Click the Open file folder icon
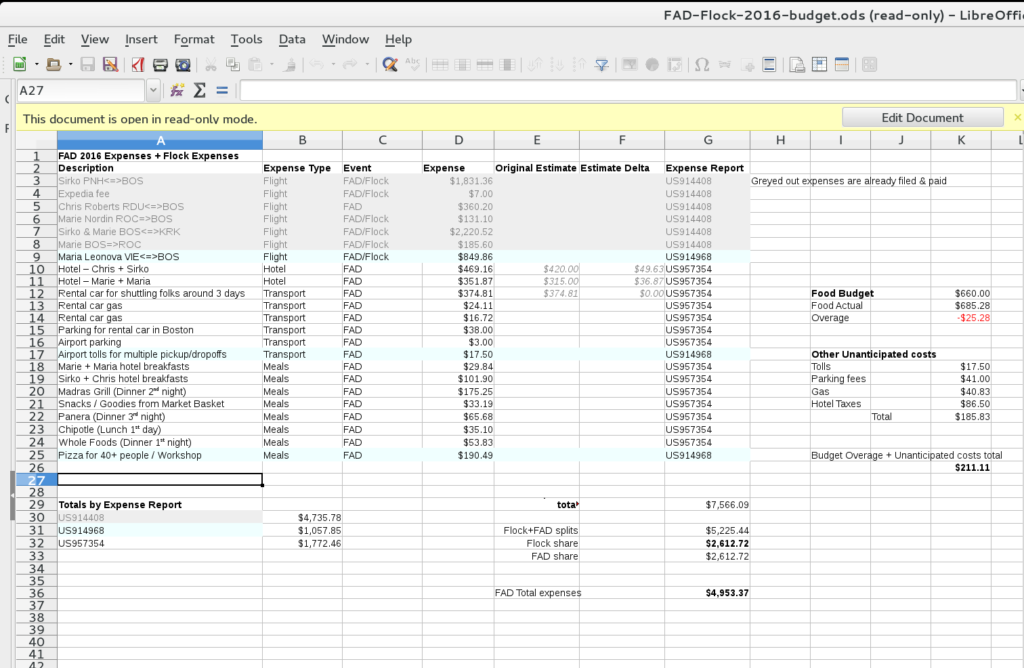Viewport: 1024px width, 668px height. [x=54, y=65]
